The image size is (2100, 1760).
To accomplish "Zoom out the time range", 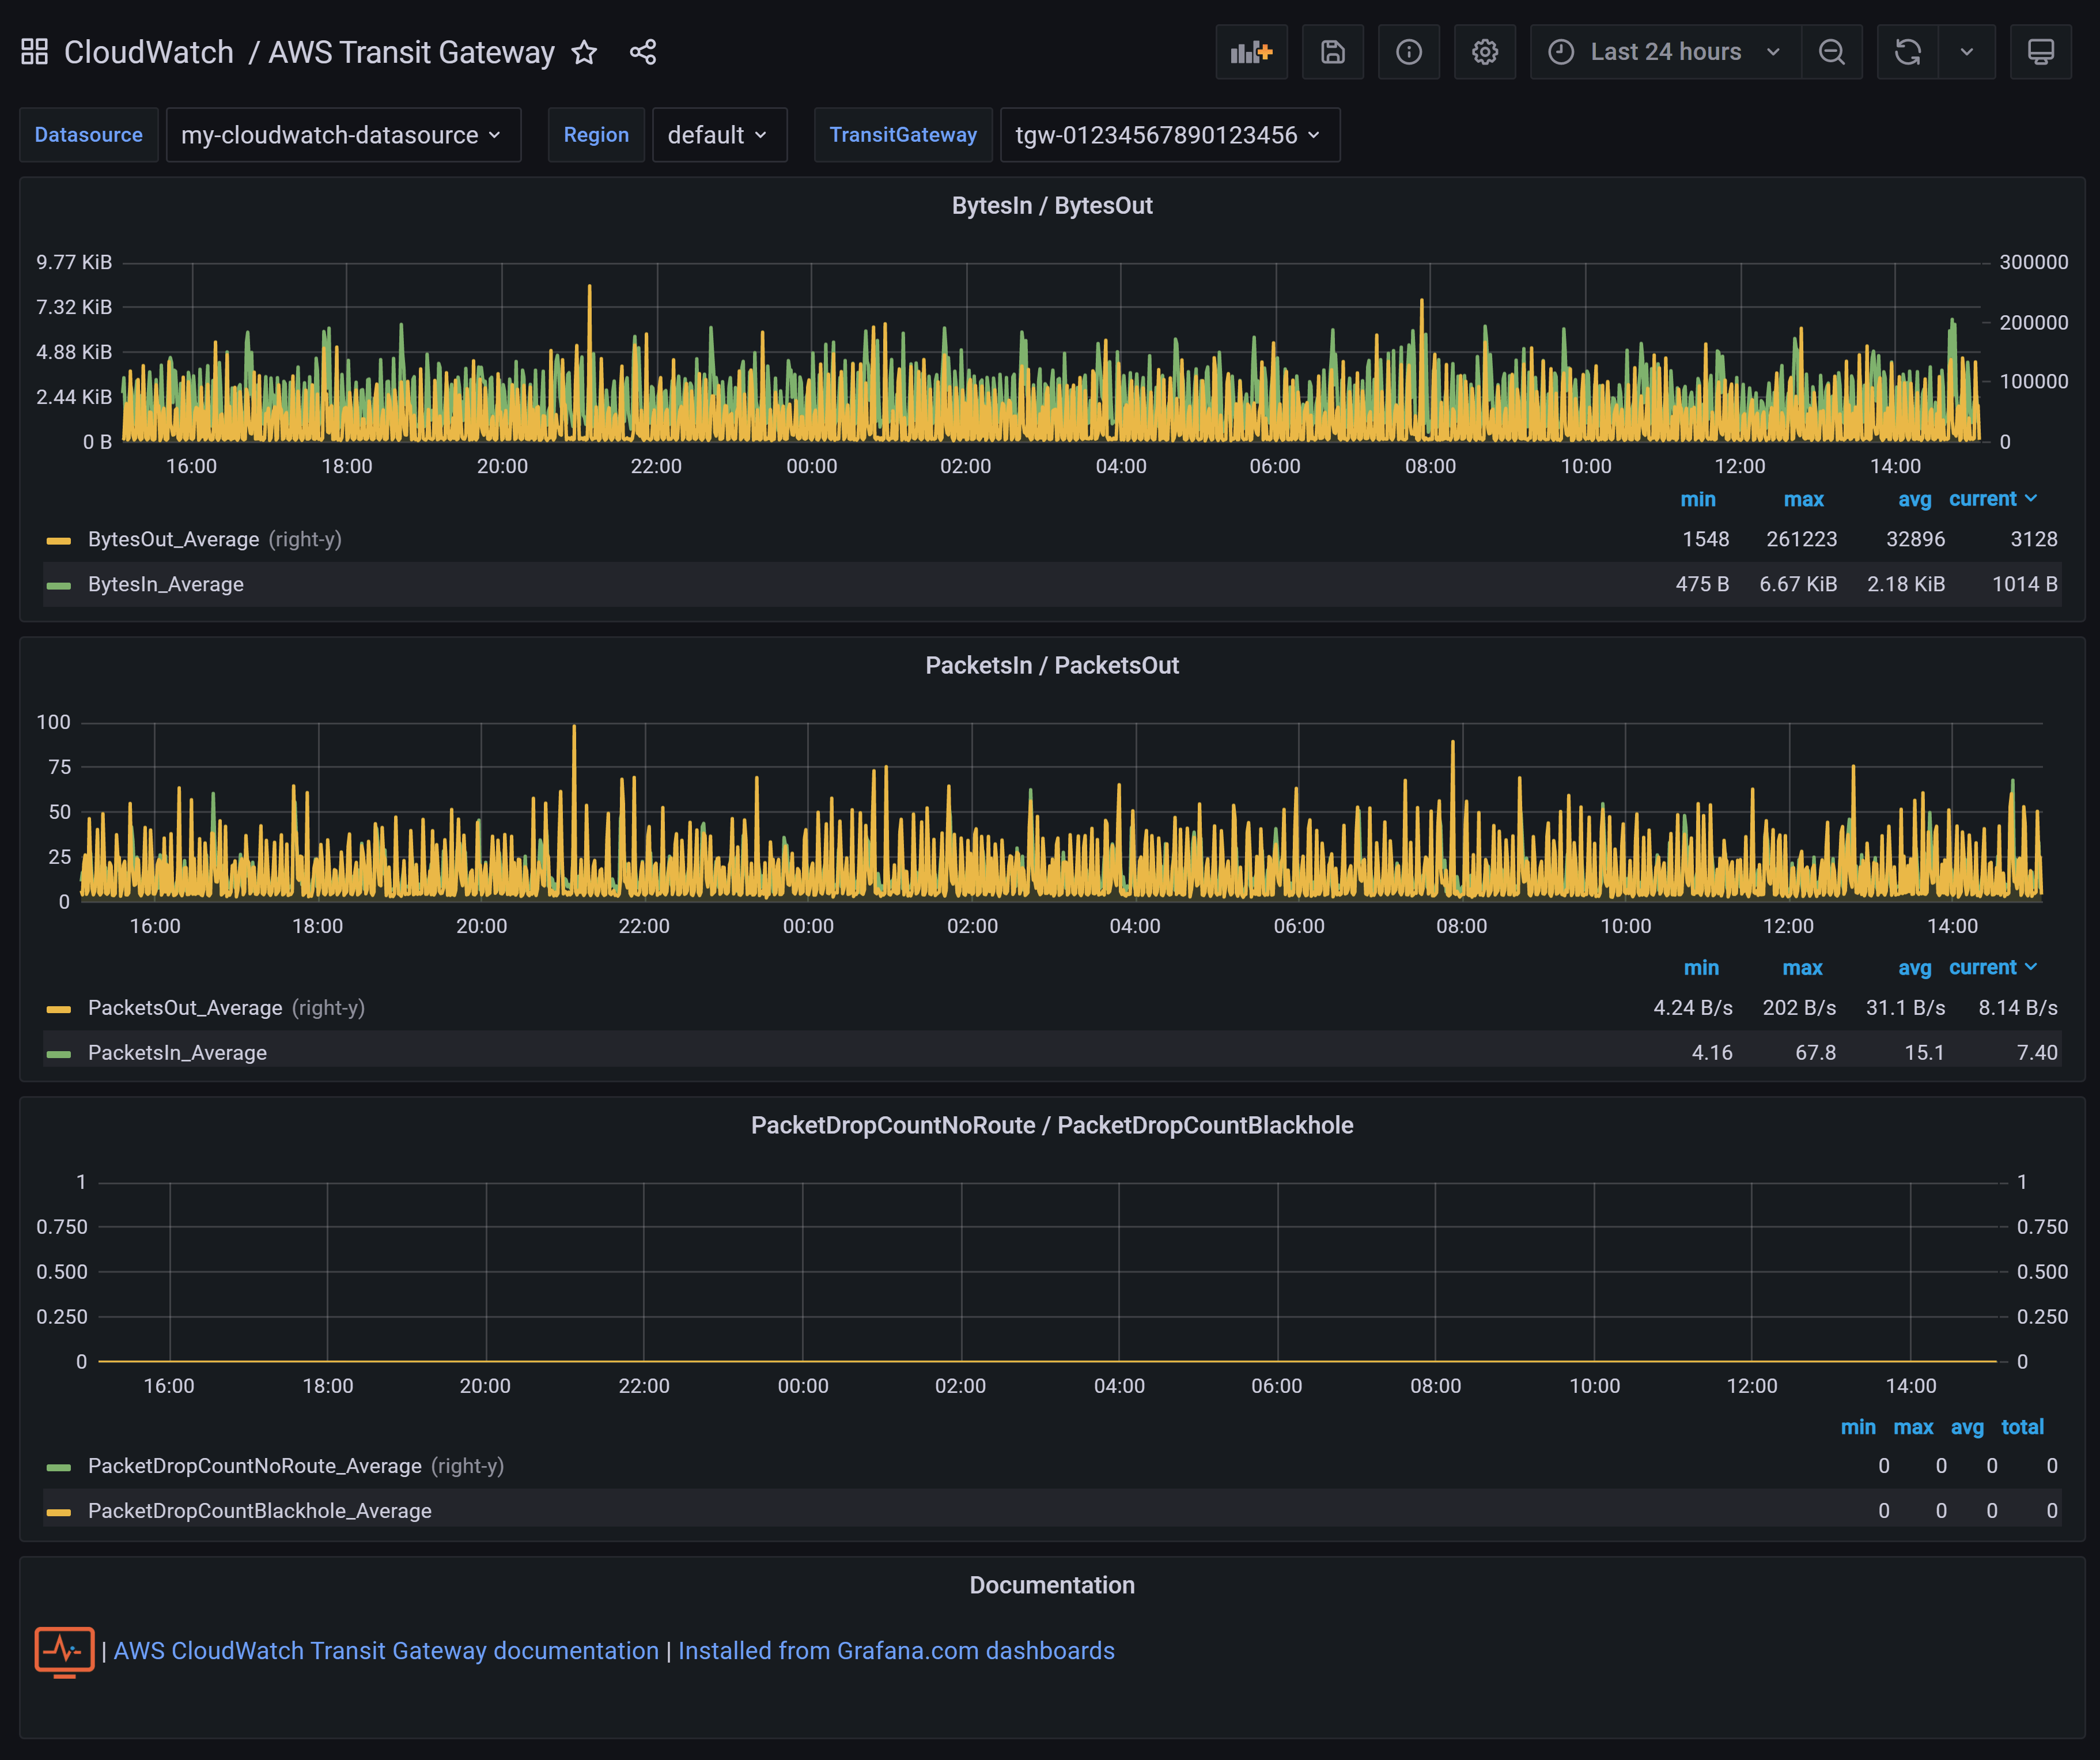I will coord(1831,52).
